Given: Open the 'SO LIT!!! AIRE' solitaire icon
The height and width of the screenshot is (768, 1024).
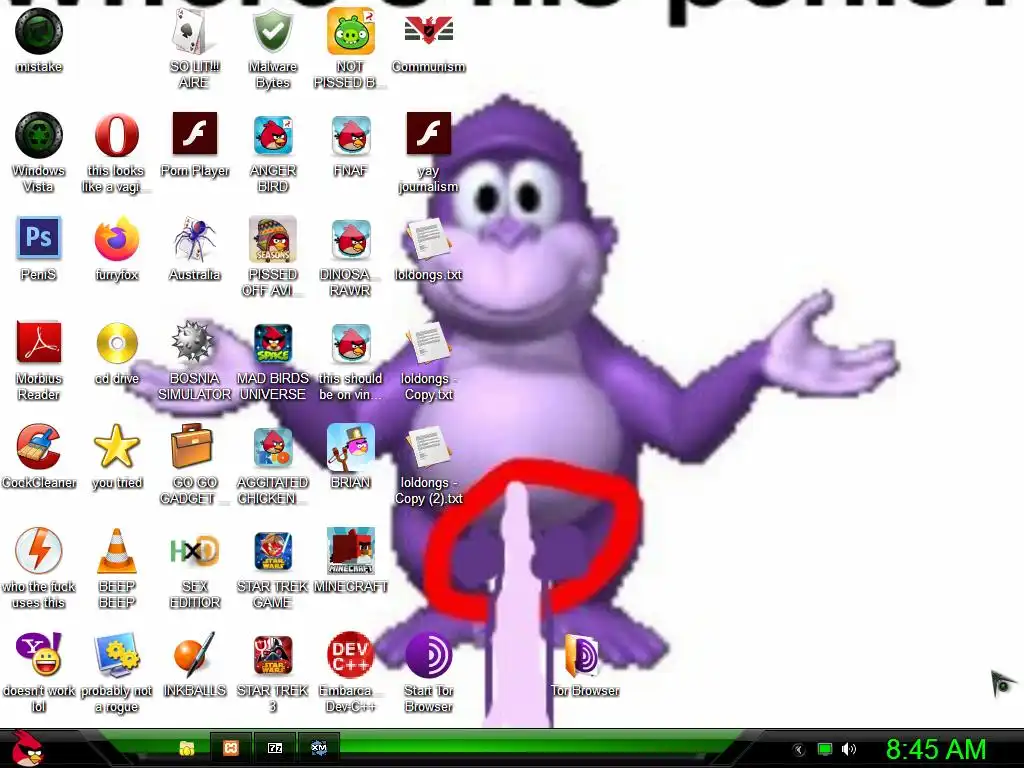Looking at the screenshot, I should (x=194, y=31).
